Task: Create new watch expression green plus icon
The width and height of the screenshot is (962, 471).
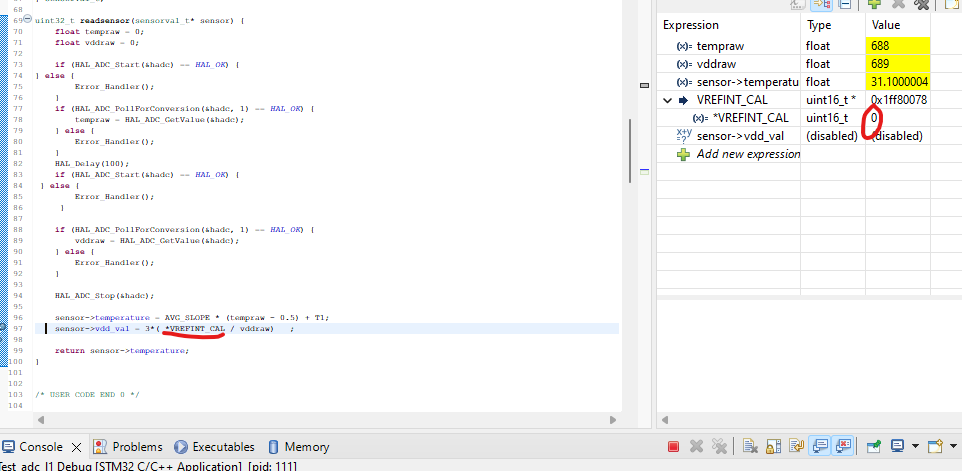Action: pyautogui.click(x=875, y=4)
